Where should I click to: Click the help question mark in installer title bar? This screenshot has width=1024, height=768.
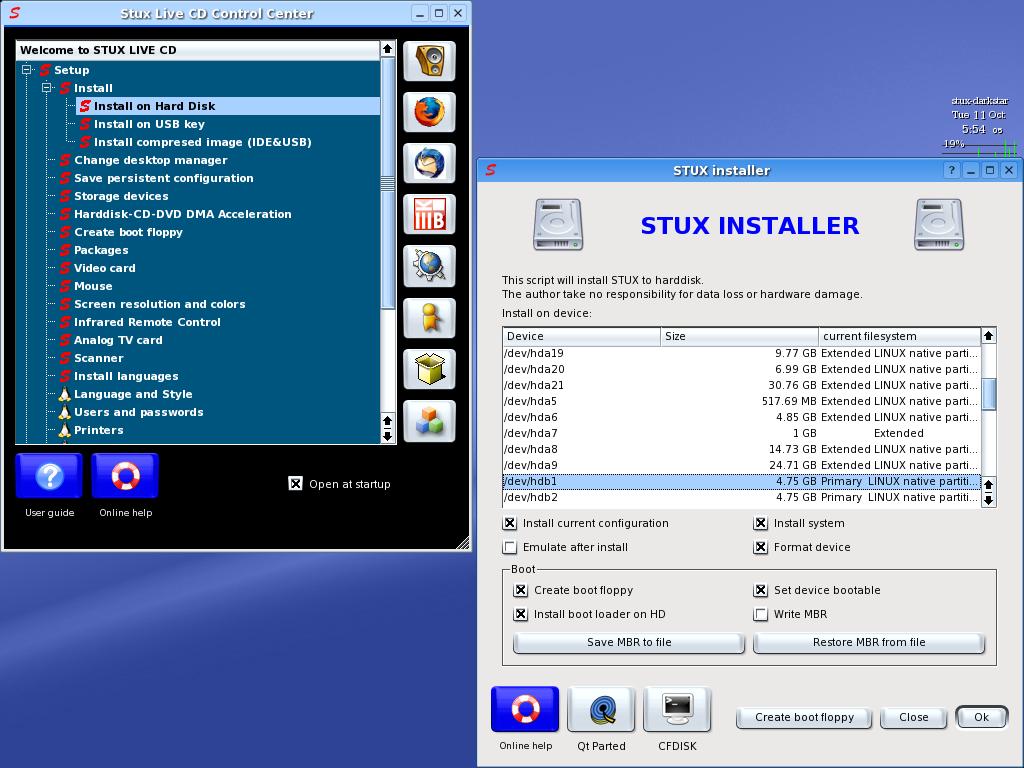[x=952, y=170]
